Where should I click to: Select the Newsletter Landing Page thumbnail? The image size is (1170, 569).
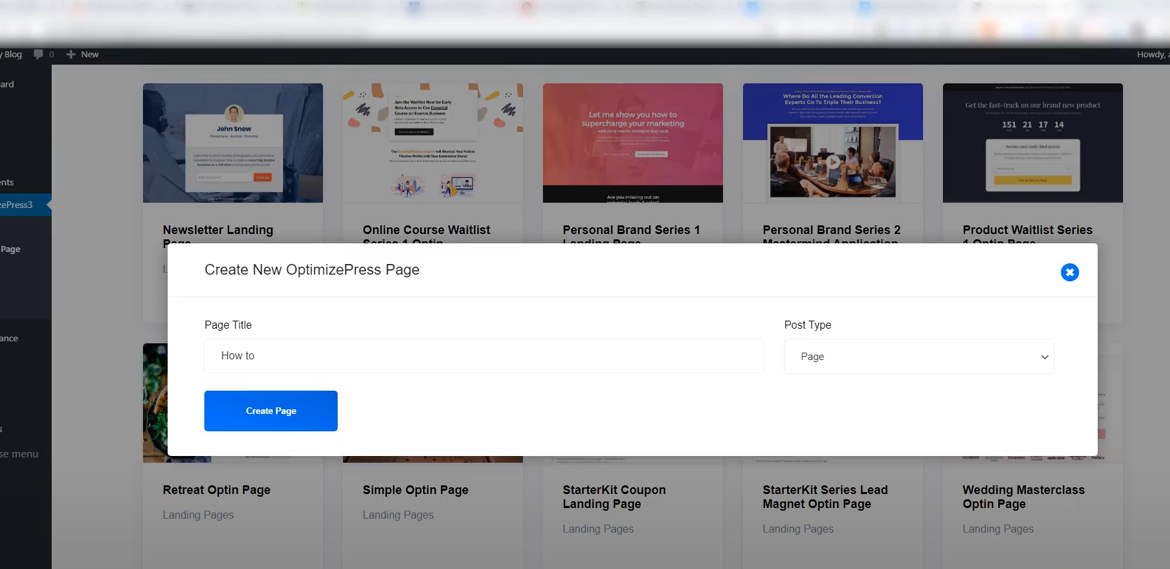233,142
